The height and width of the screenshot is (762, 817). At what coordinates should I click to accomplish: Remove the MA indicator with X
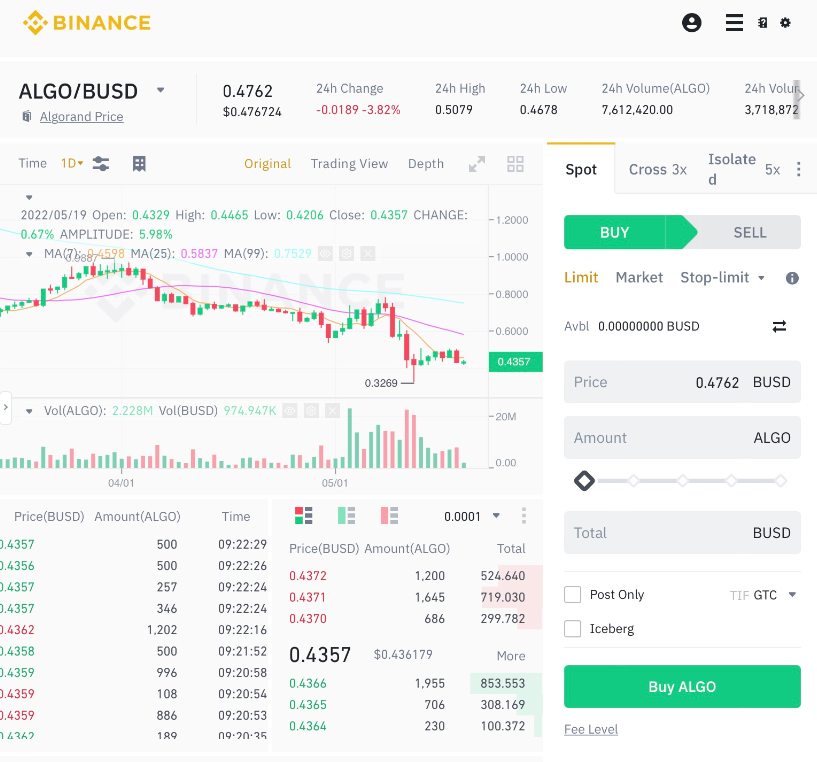(368, 254)
